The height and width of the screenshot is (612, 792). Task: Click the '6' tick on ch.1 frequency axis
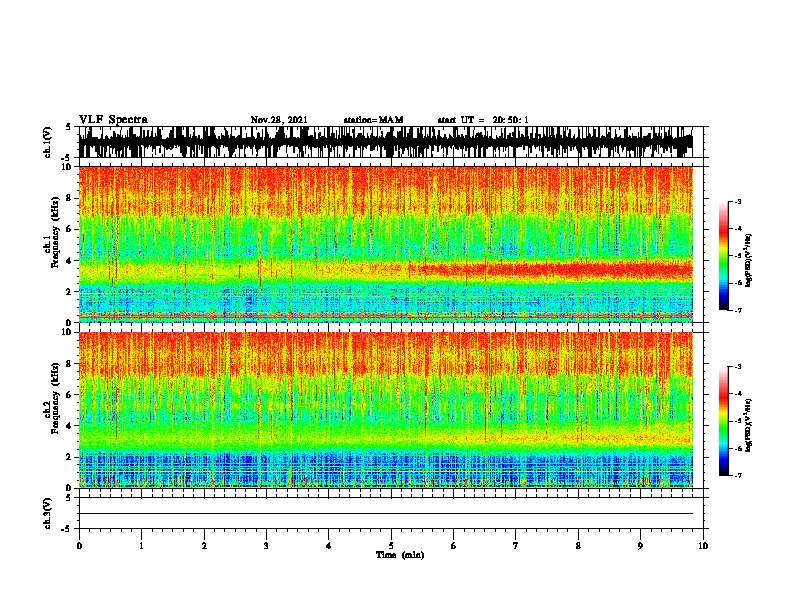point(70,229)
